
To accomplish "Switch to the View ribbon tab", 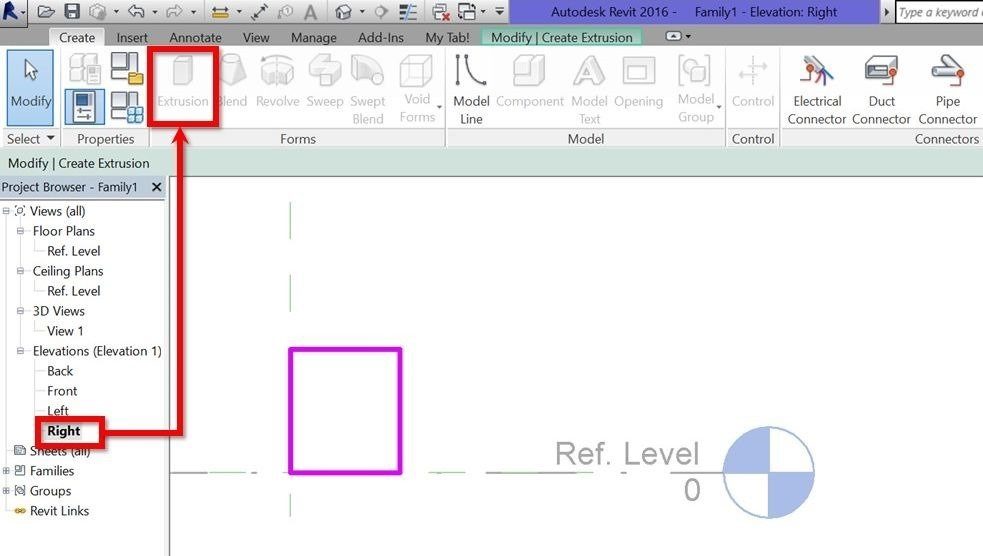I will (256, 38).
